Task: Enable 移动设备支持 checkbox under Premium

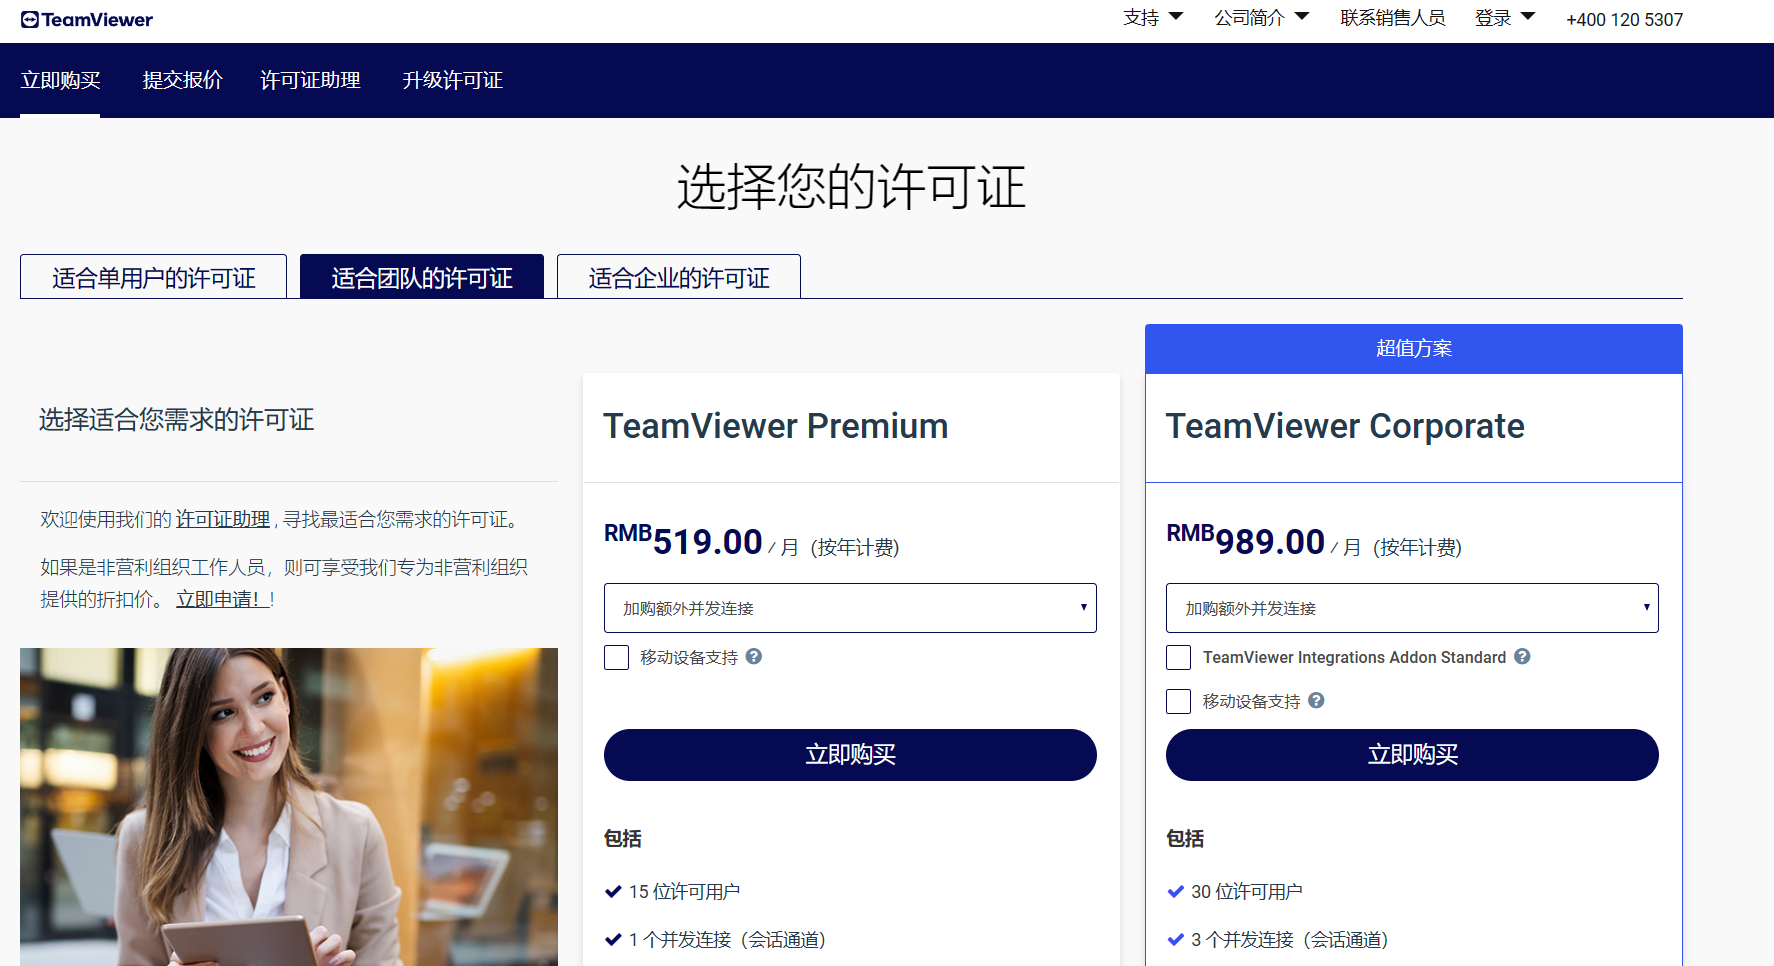Action: [617, 658]
